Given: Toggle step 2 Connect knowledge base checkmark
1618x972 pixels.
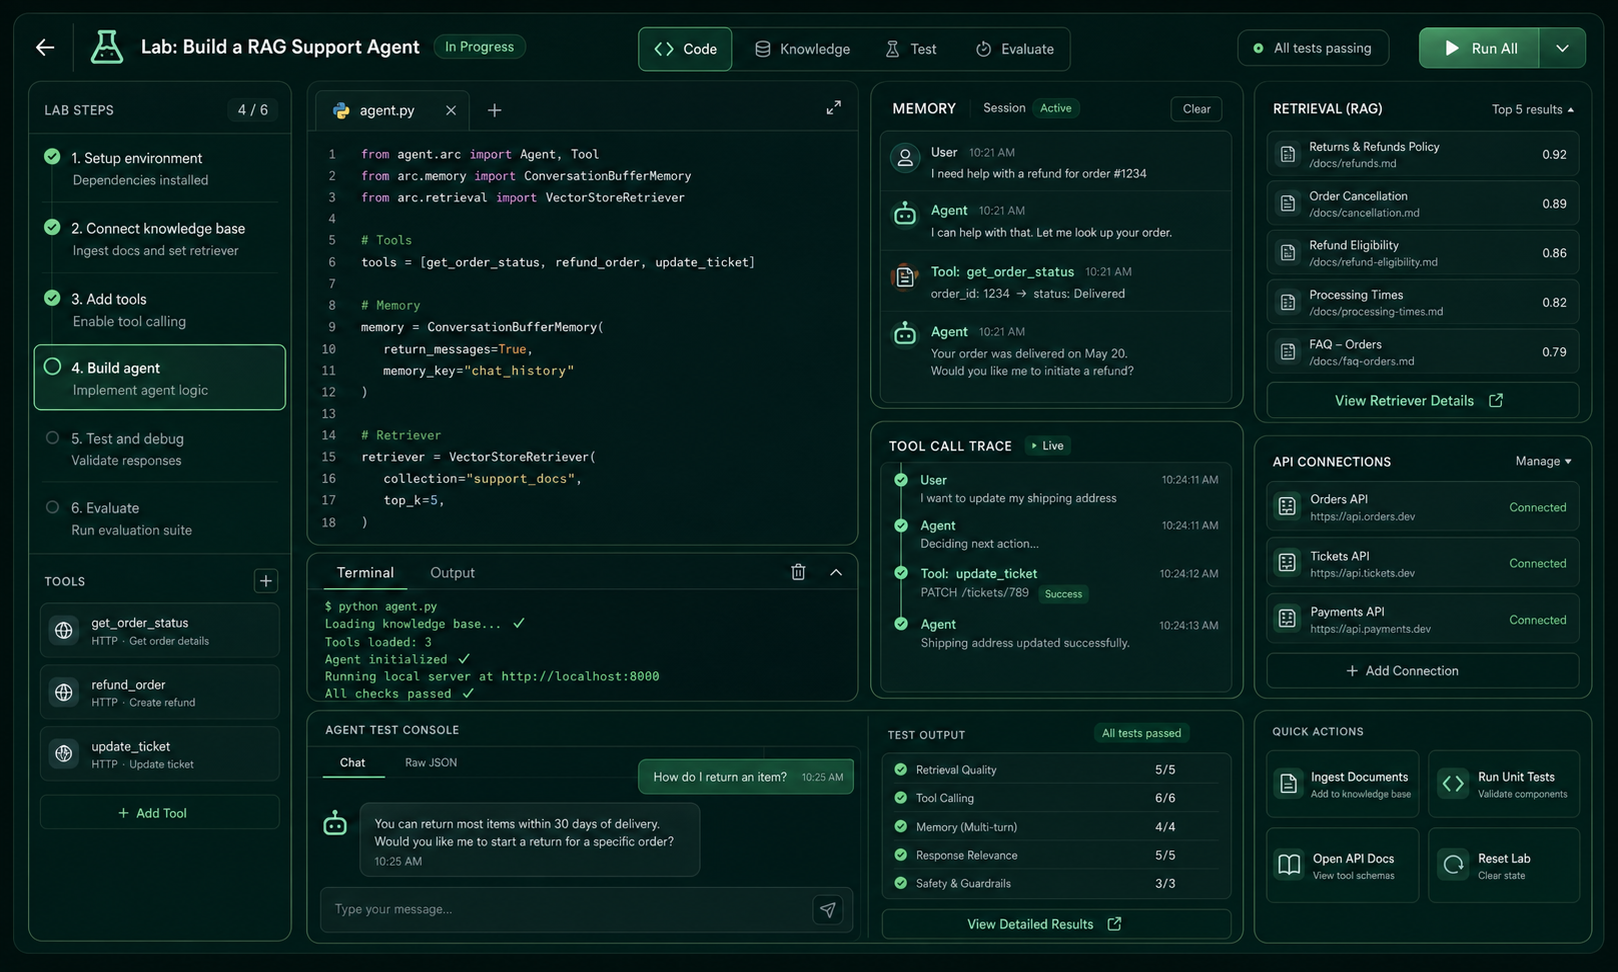Looking at the screenshot, I should 52,227.
